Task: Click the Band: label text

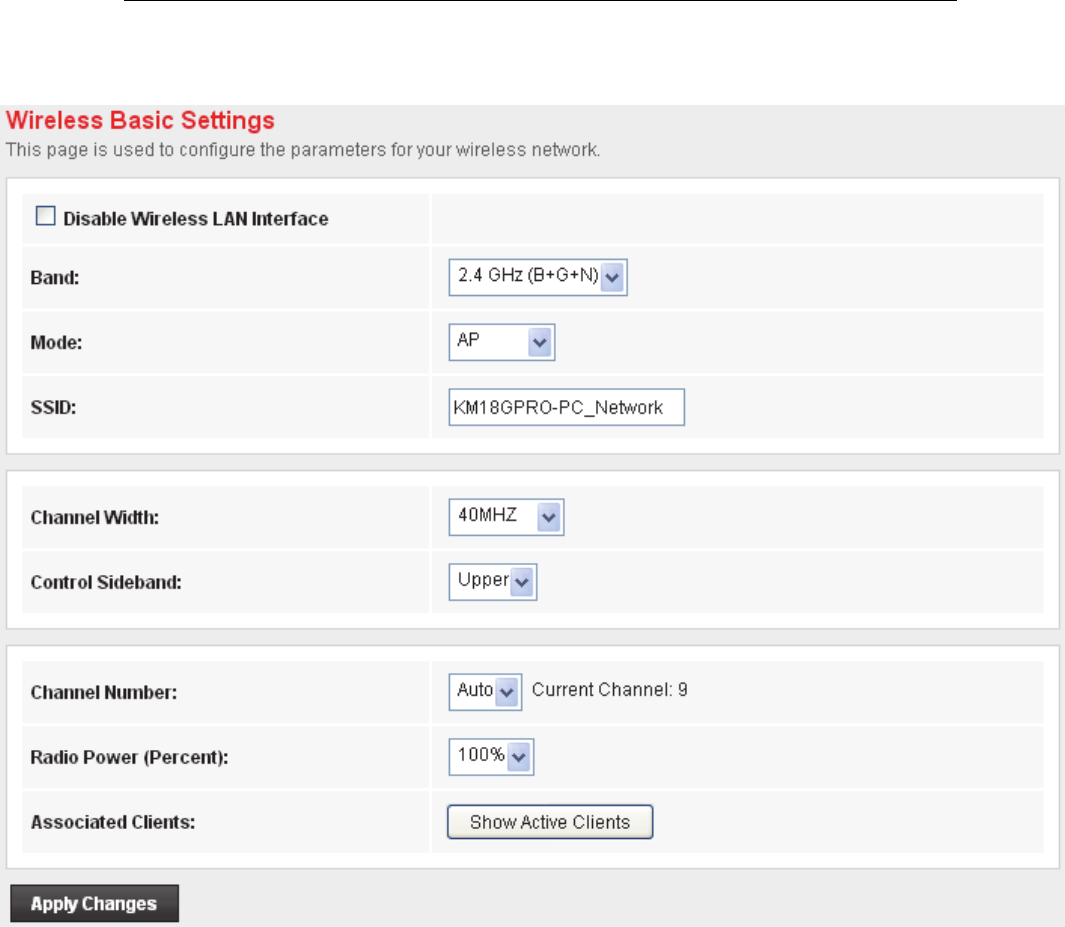Action: pyautogui.click(x=55, y=279)
